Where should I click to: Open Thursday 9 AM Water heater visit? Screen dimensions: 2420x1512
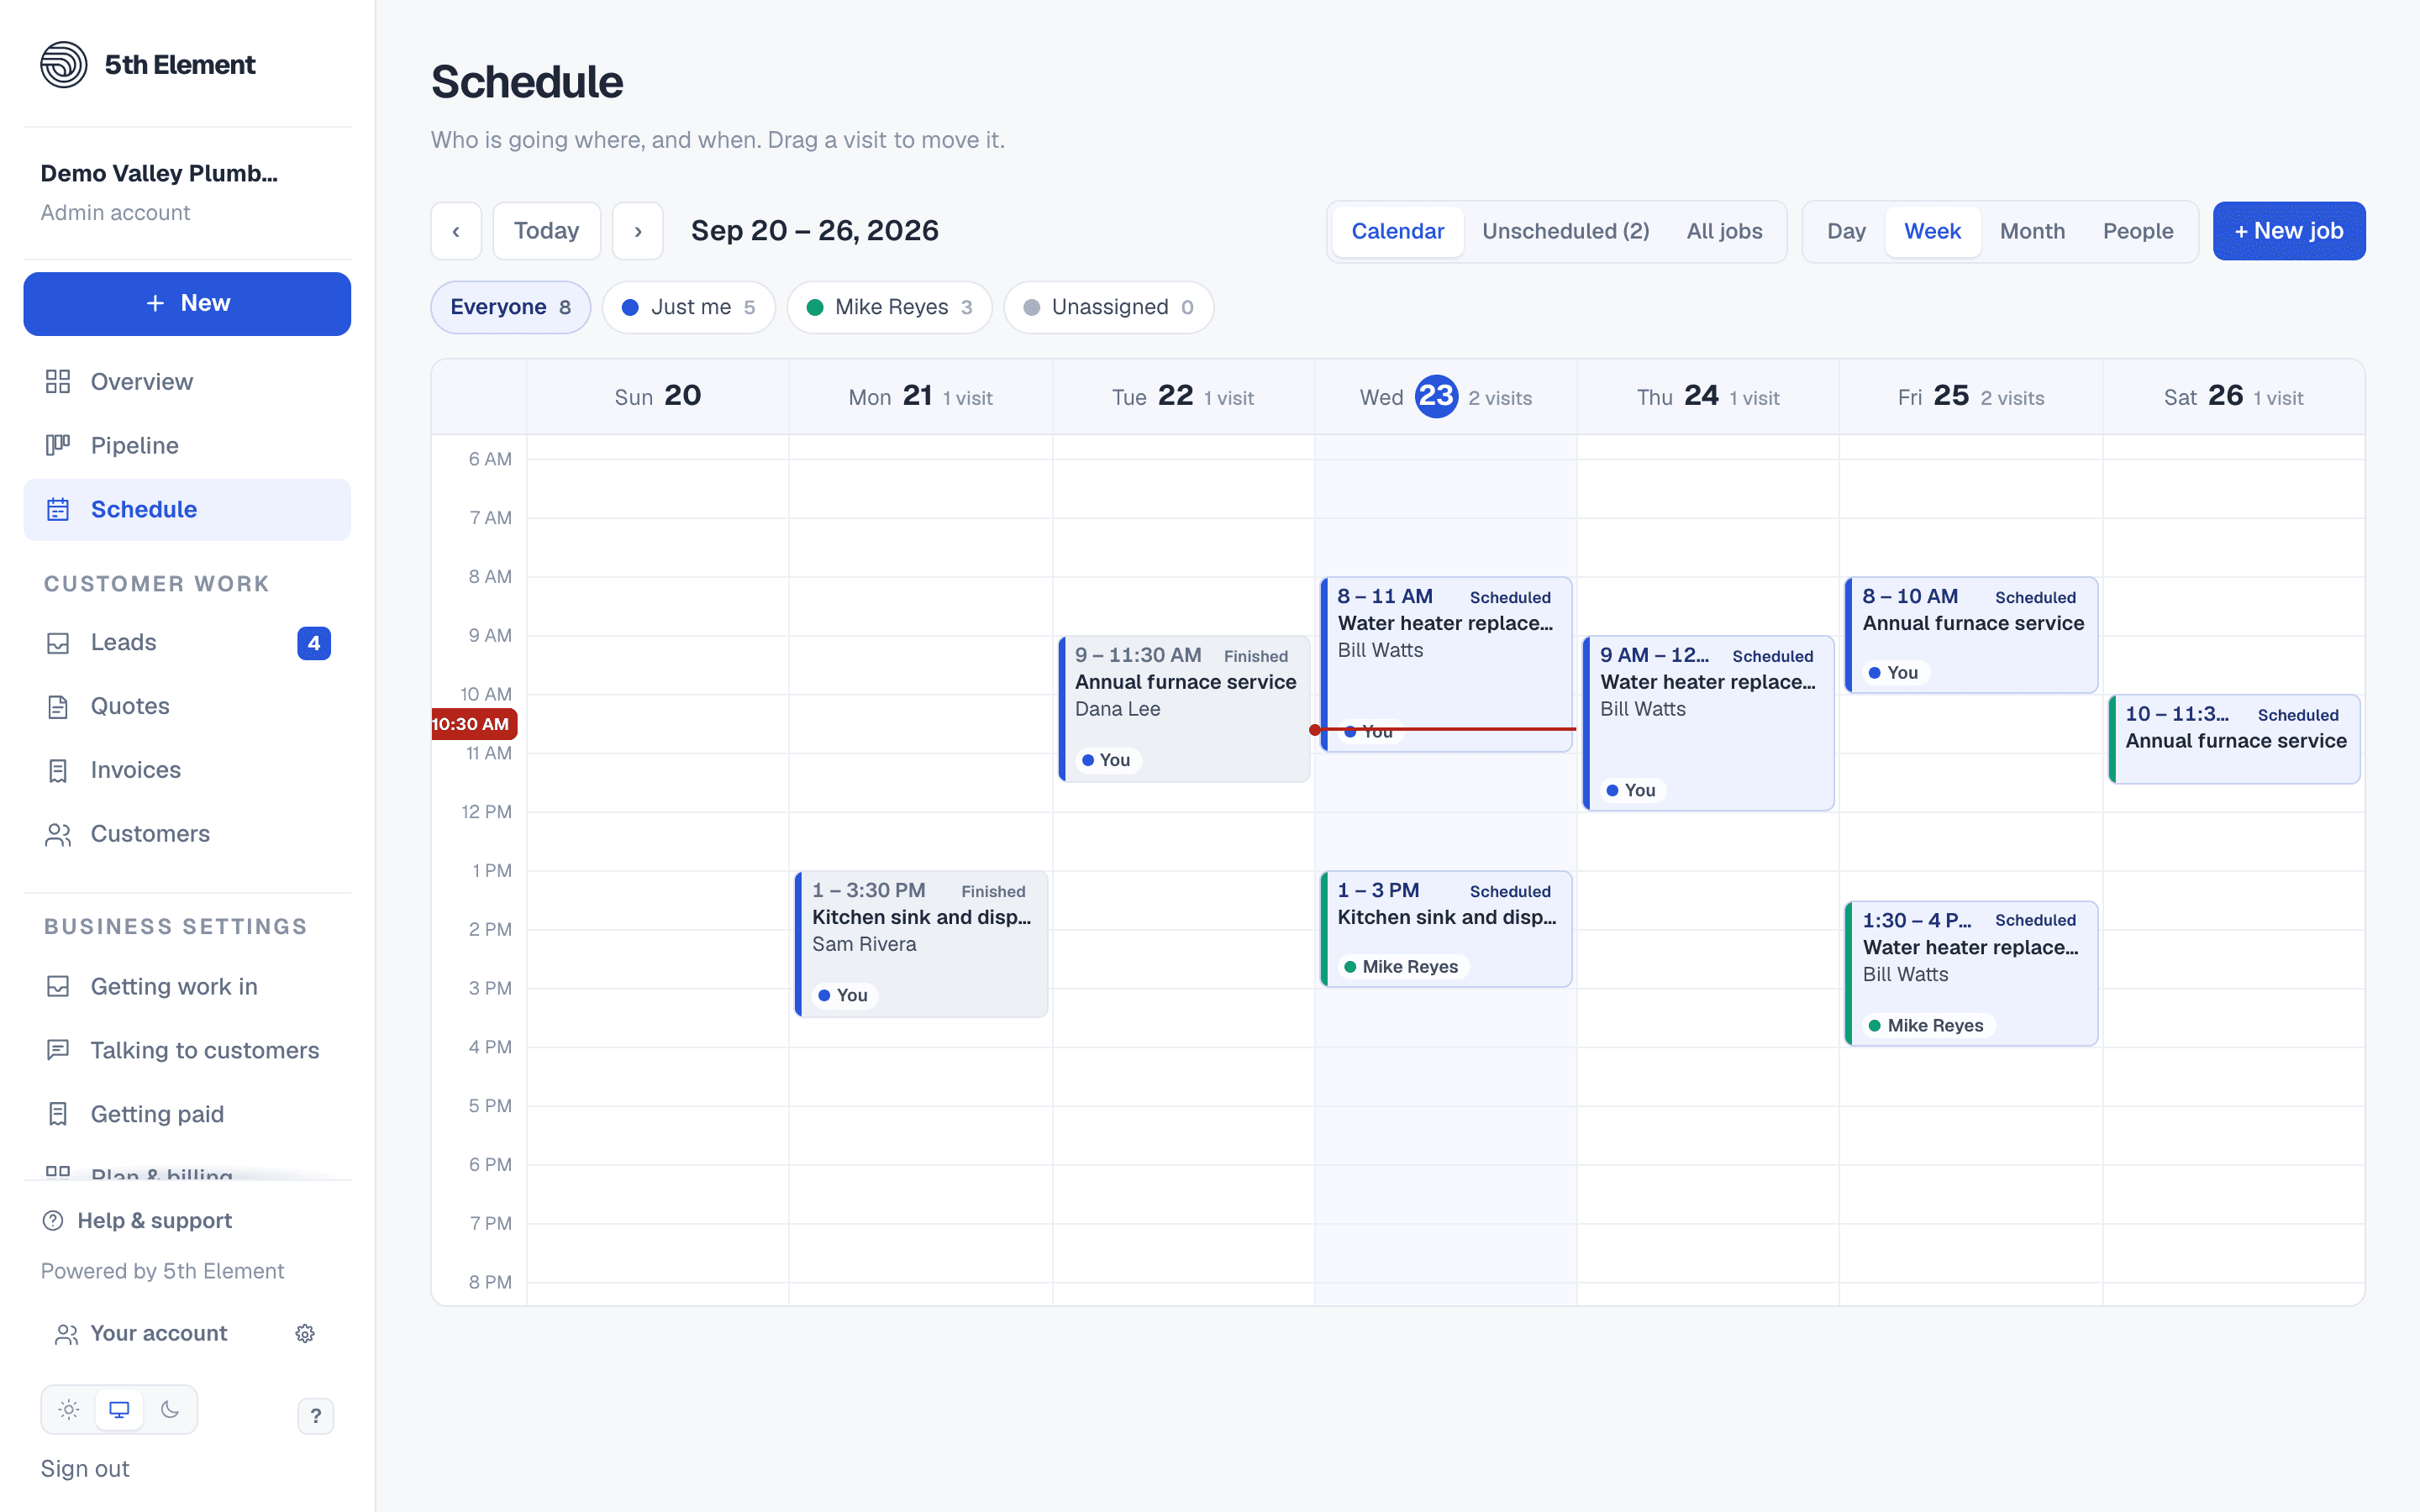pos(1708,723)
